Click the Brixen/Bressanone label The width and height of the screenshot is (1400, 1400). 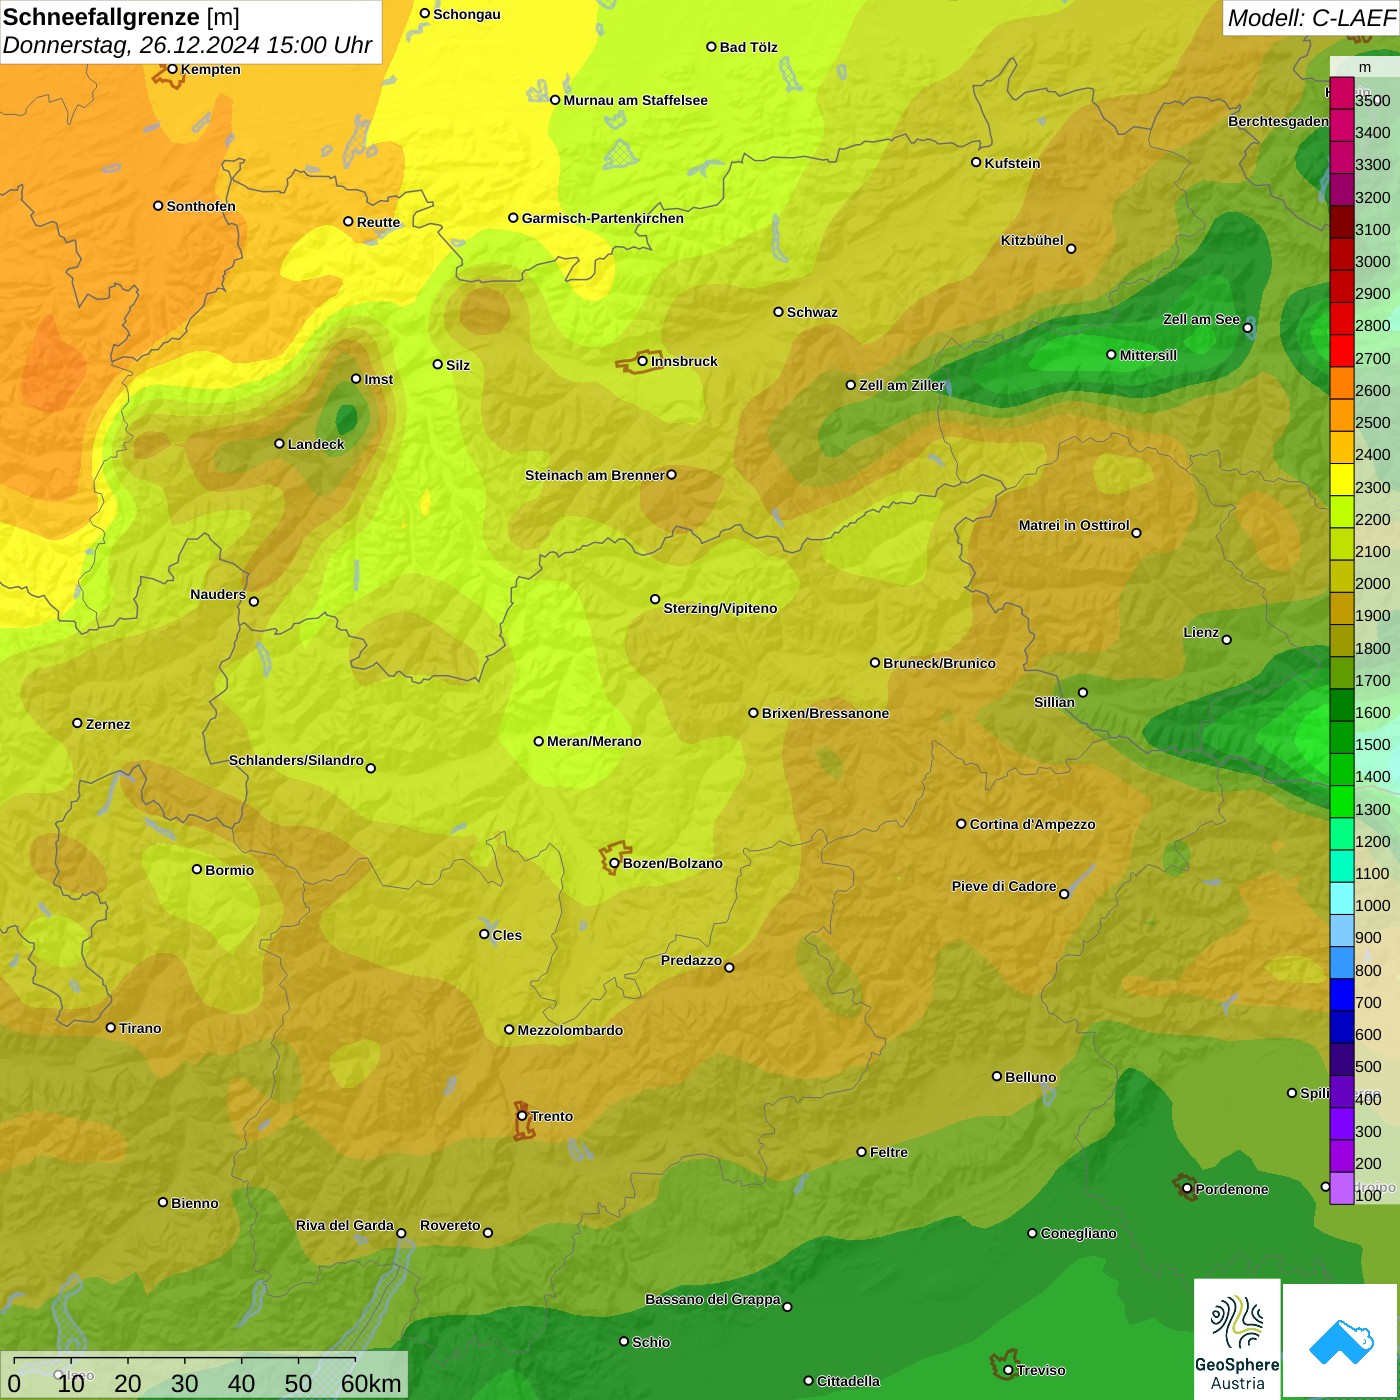(x=825, y=713)
